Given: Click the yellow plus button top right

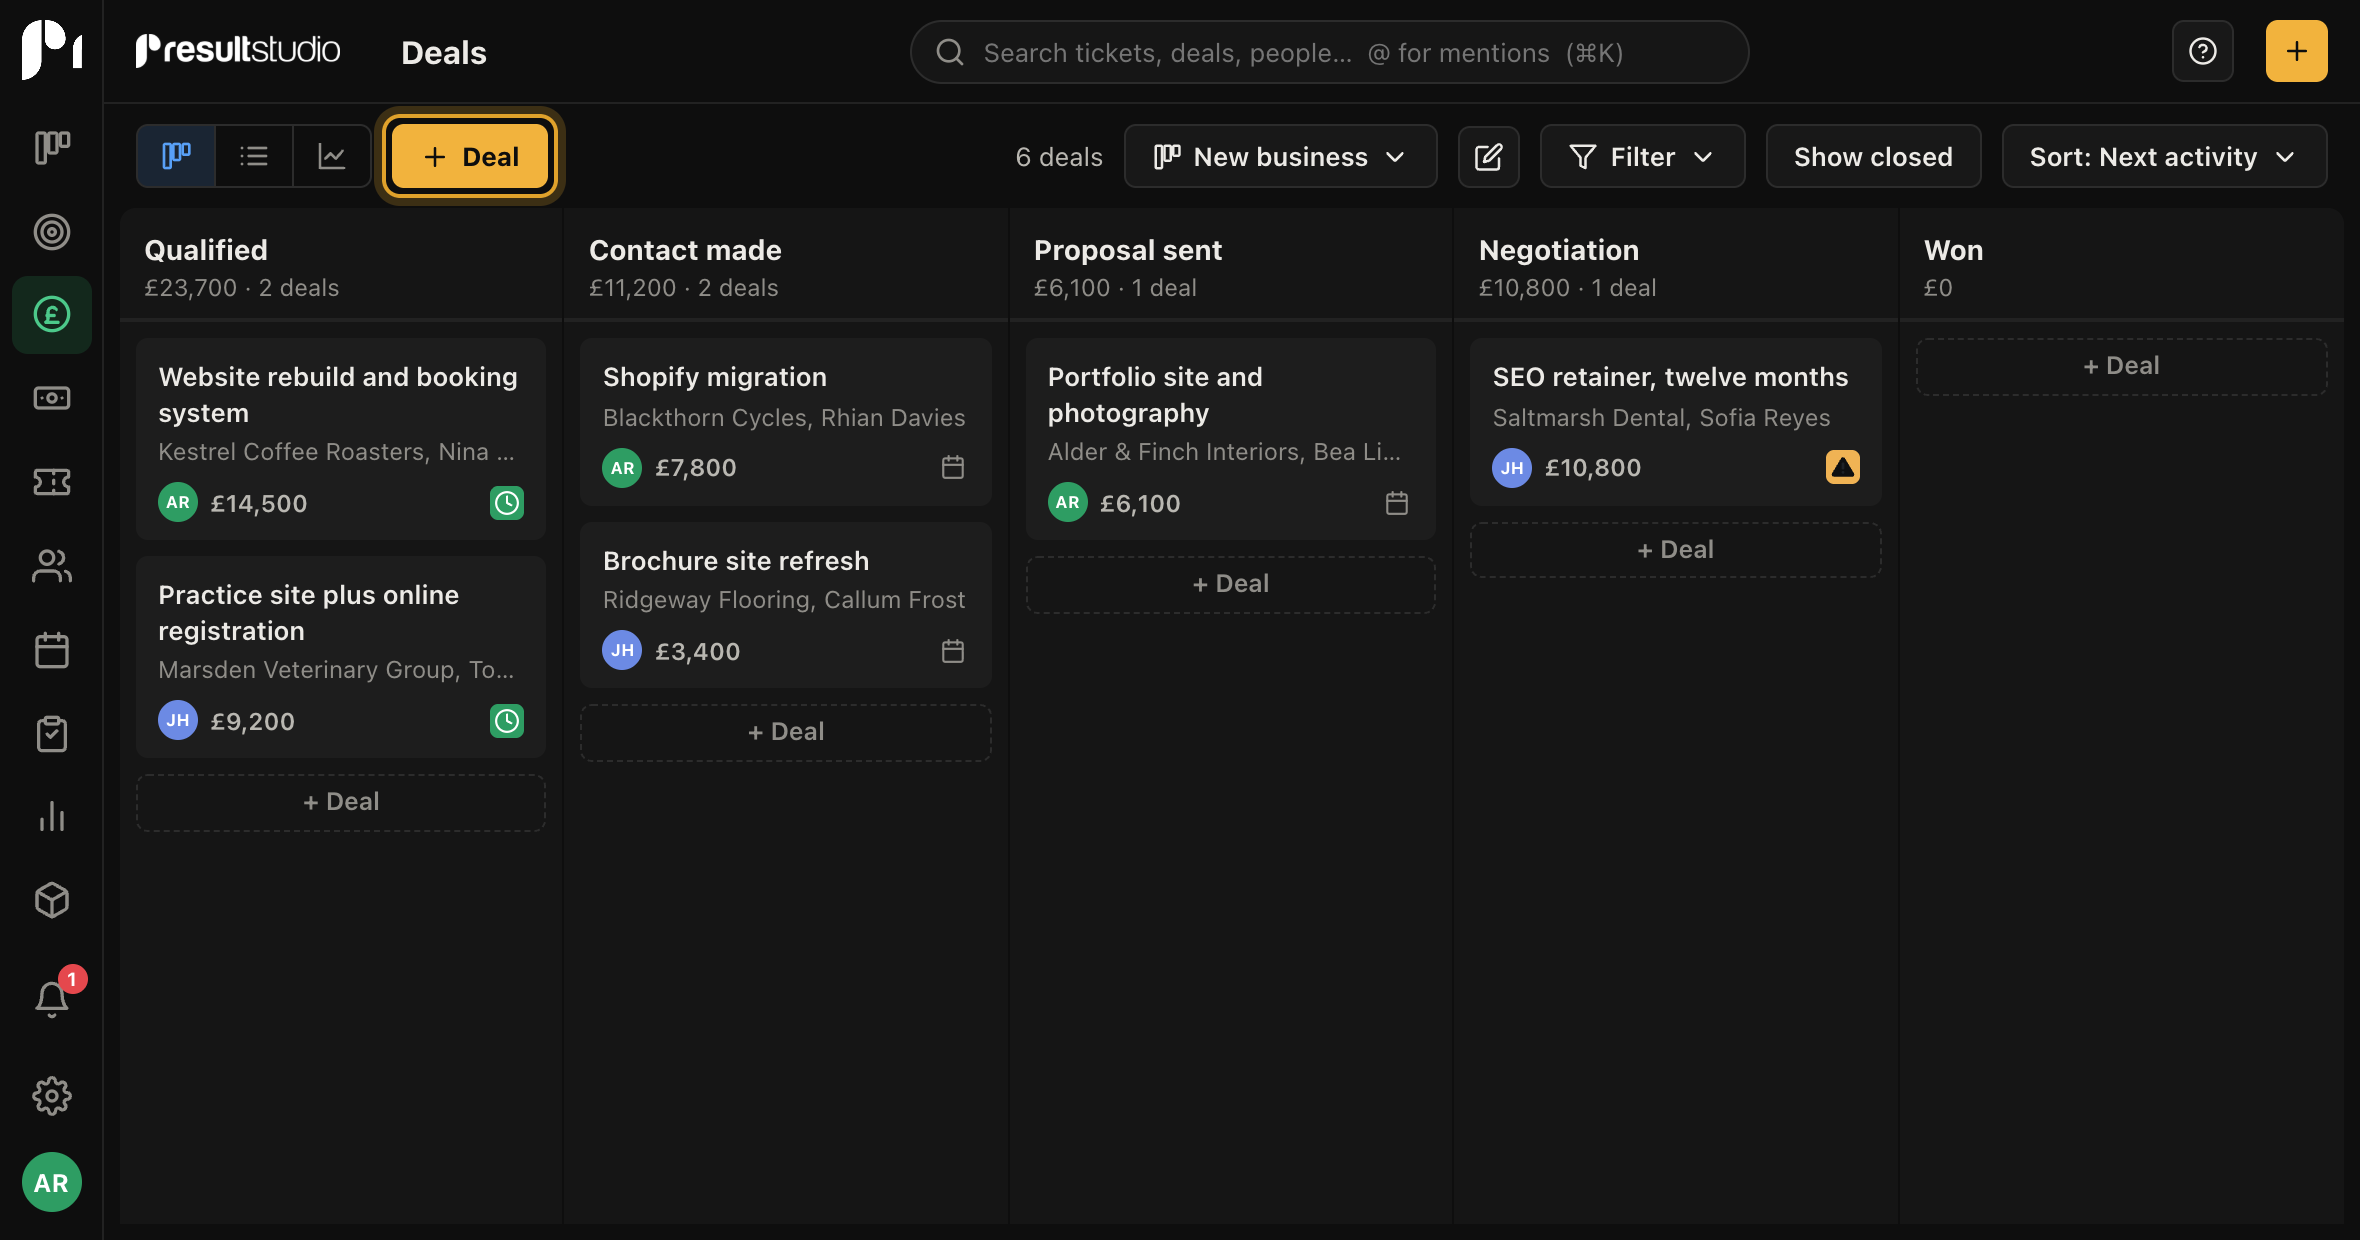Looking at the screenshot, I should 2296,51.
